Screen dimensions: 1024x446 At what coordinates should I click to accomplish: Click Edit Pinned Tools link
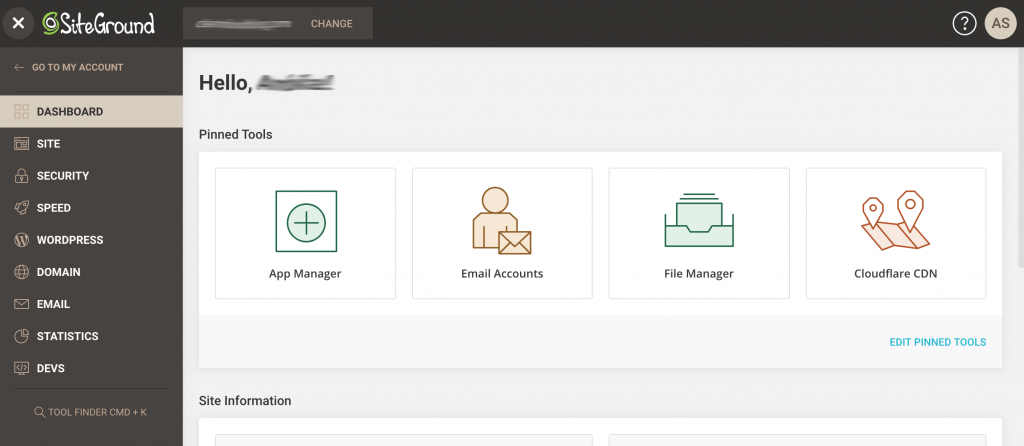click(938, 342)
